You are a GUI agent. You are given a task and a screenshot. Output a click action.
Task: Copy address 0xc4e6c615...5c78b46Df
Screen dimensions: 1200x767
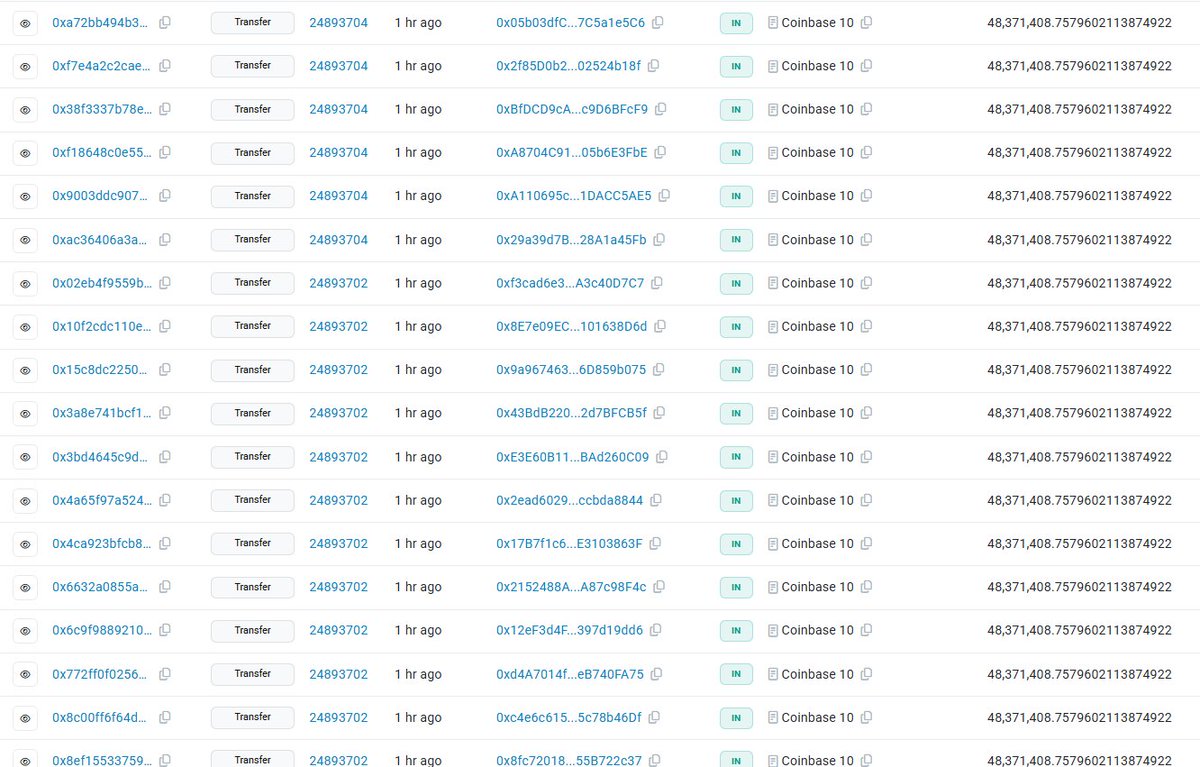654,718
